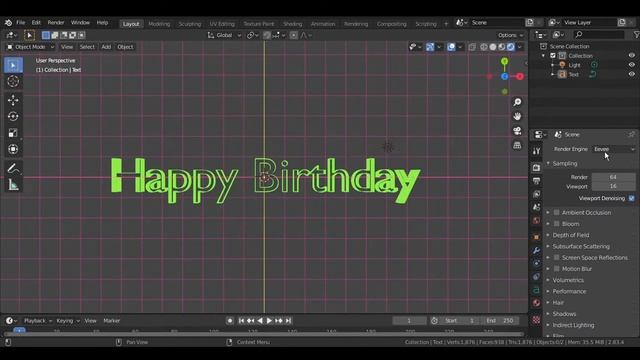Switch to the Modeling workspace tab

point(159,24)
